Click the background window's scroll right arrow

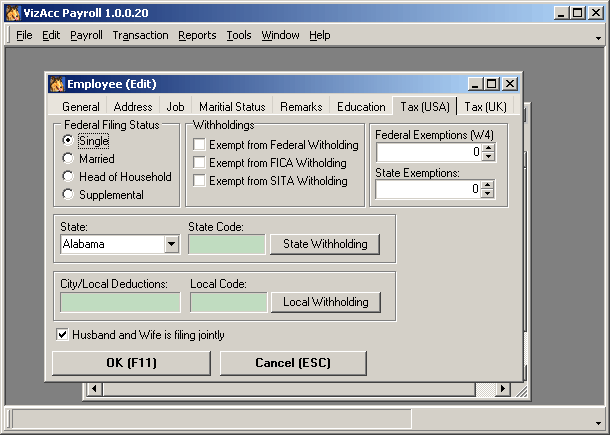pyautogui.click(x=503, y=388)
